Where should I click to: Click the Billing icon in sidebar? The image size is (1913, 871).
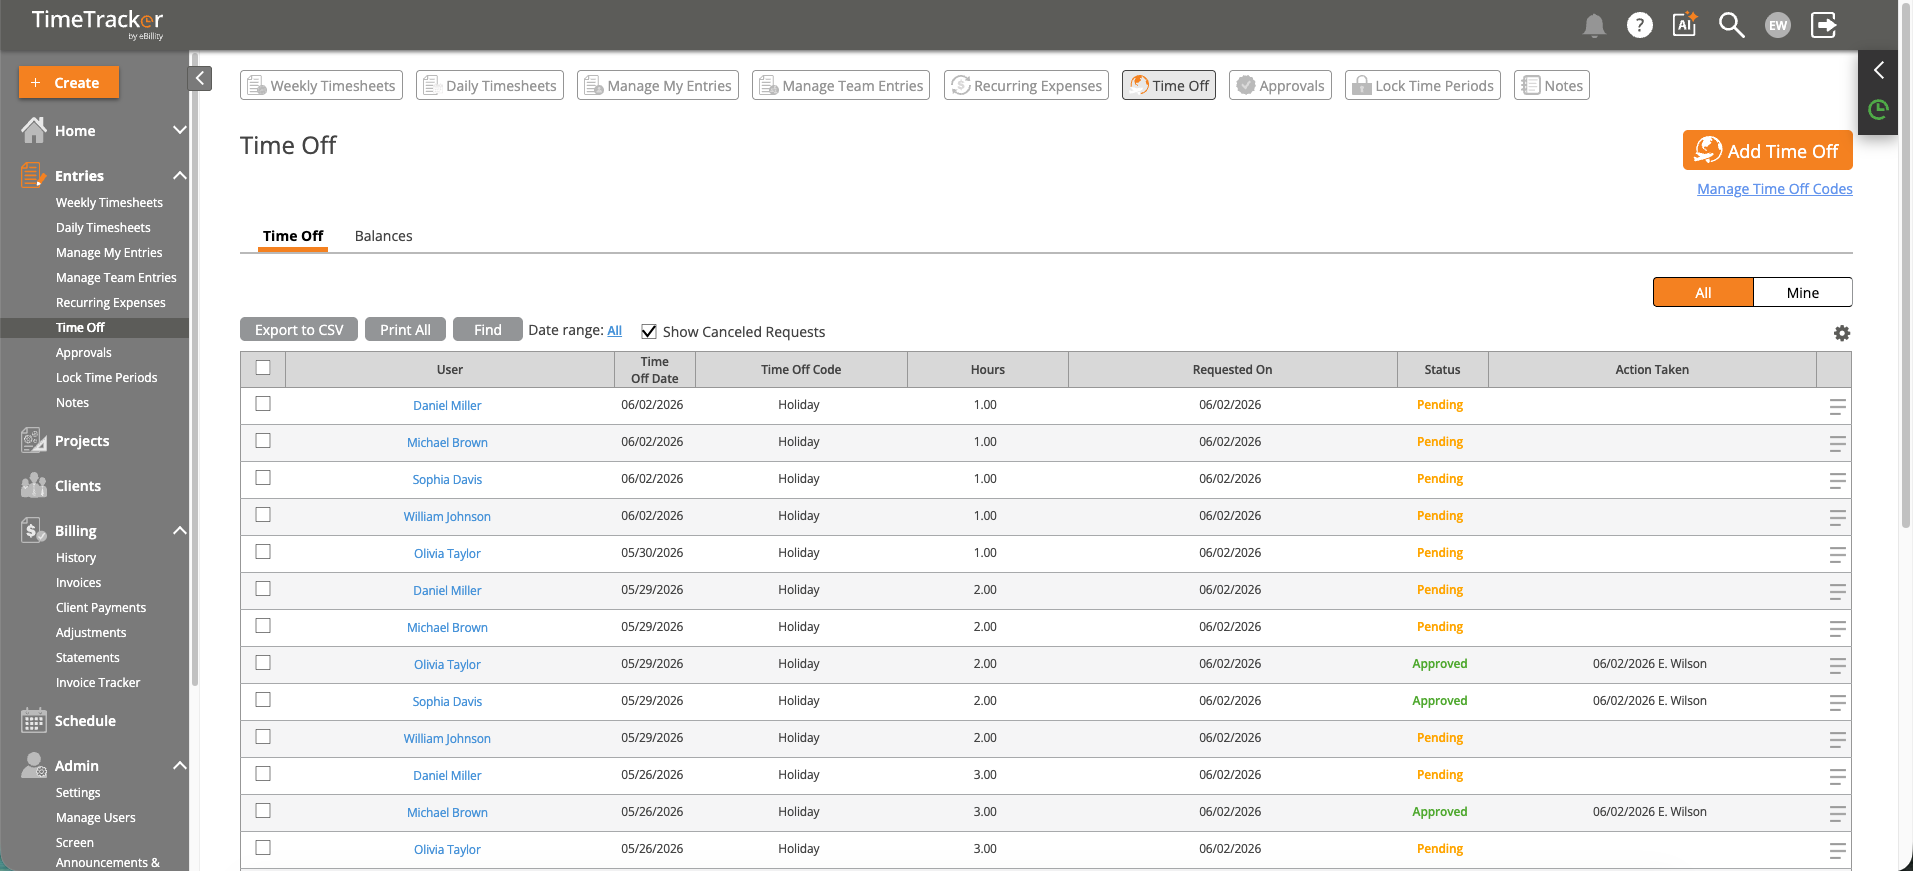(x=34, y=530)
